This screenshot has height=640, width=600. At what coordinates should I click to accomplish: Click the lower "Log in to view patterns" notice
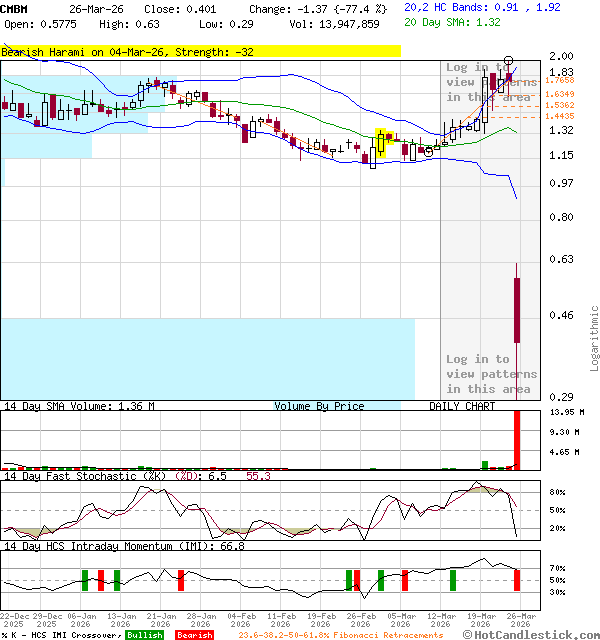point(491,374)
